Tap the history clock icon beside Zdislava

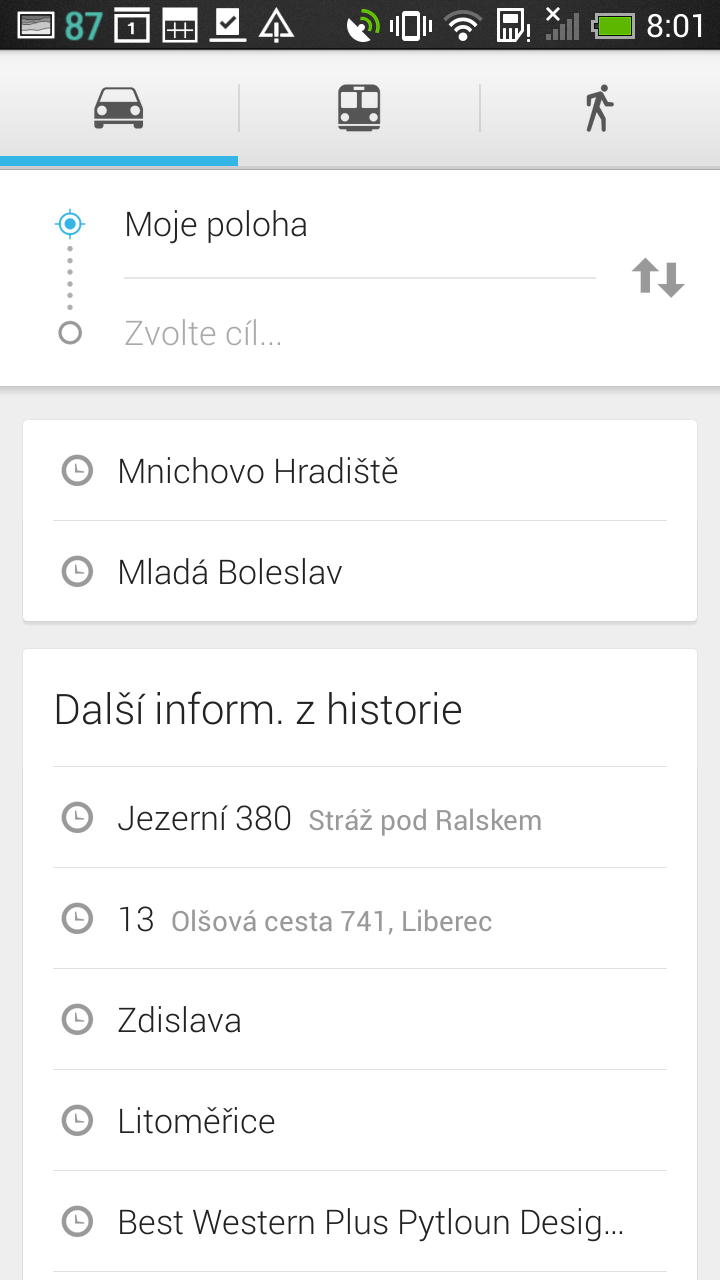coord(77,1019)
